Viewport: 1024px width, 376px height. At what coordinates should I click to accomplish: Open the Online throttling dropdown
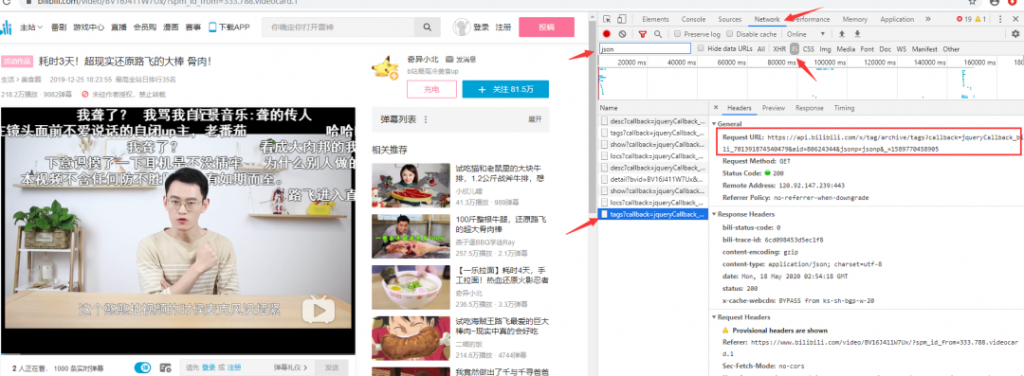(806, 34)
